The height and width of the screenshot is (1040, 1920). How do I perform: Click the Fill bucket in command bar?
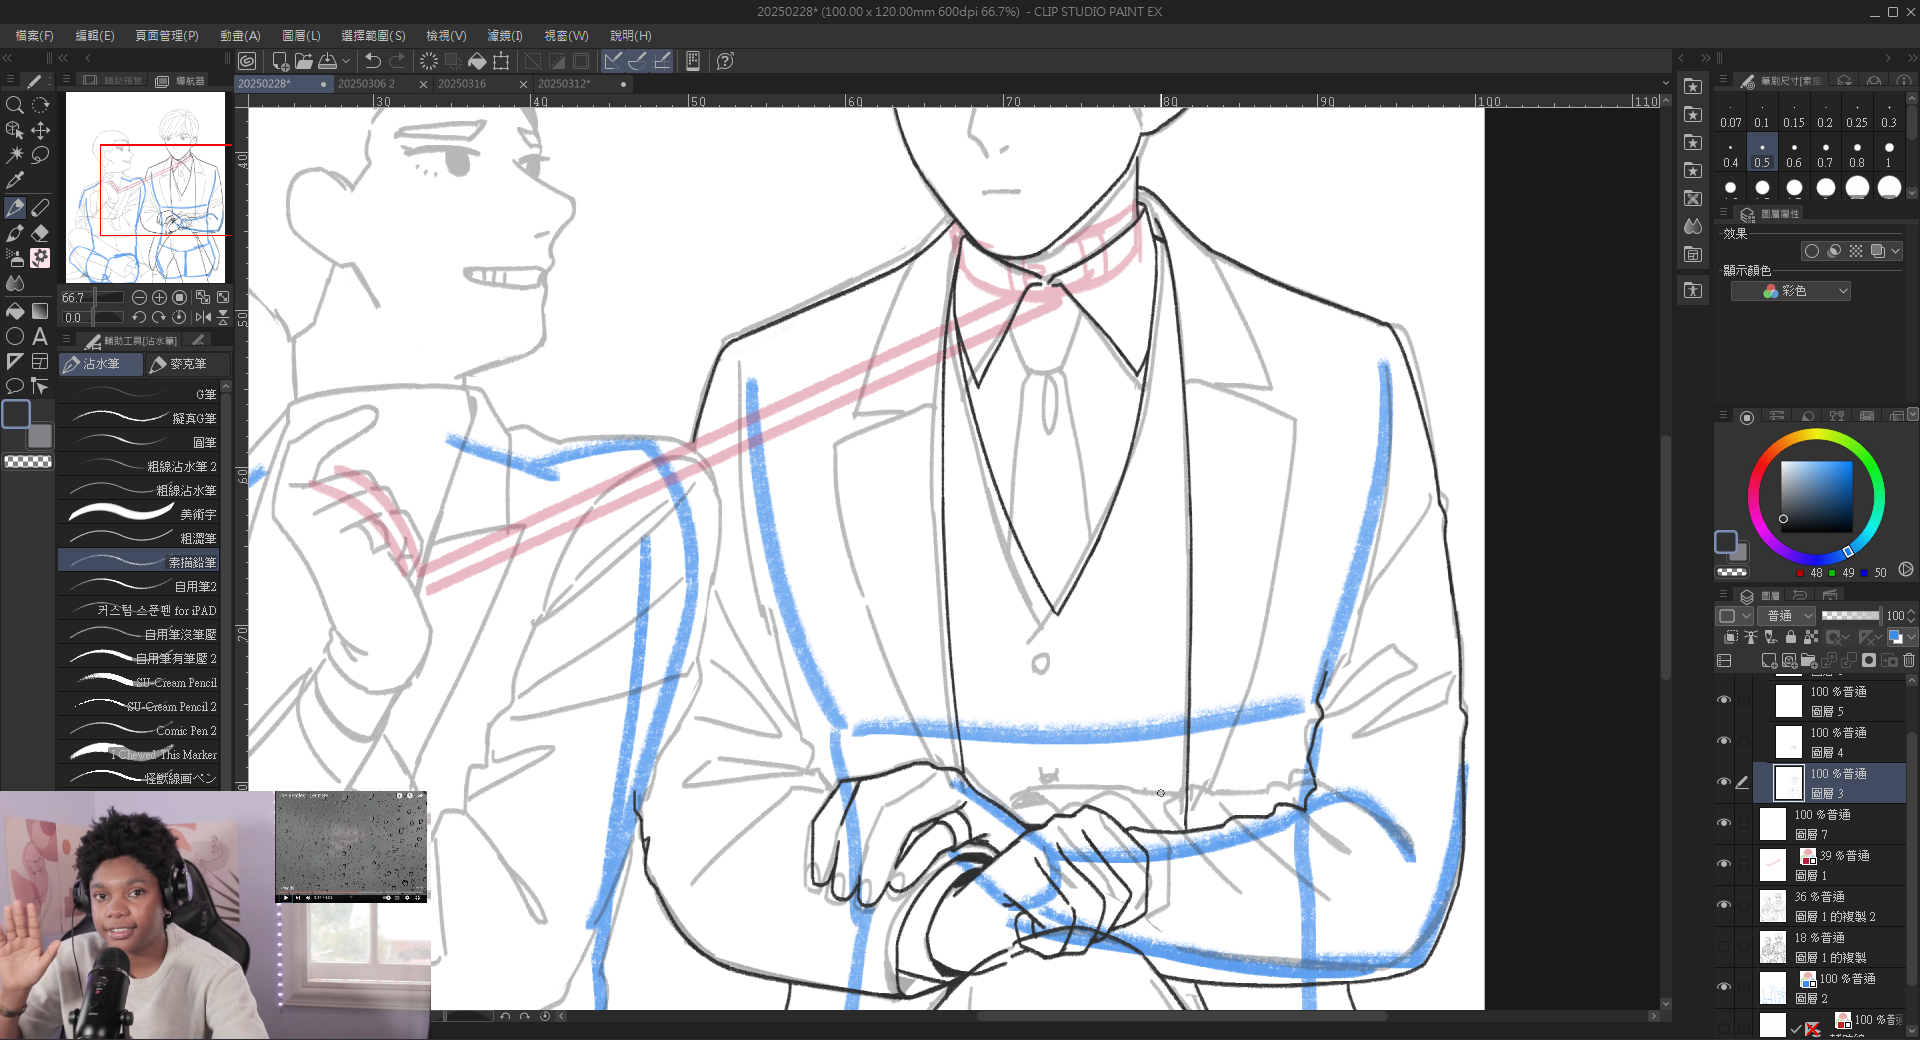(x=477, y=61)
